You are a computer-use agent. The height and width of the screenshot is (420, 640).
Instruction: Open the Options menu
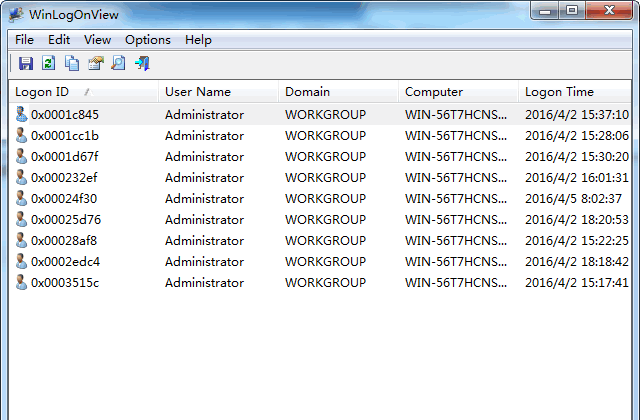(148, 40)
